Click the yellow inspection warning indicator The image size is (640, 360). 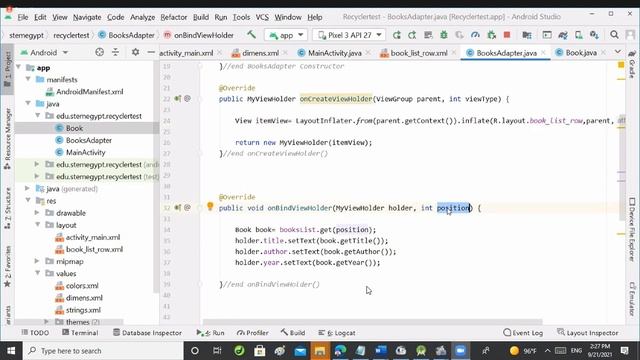pyautogui.click(x=621, y=64)
